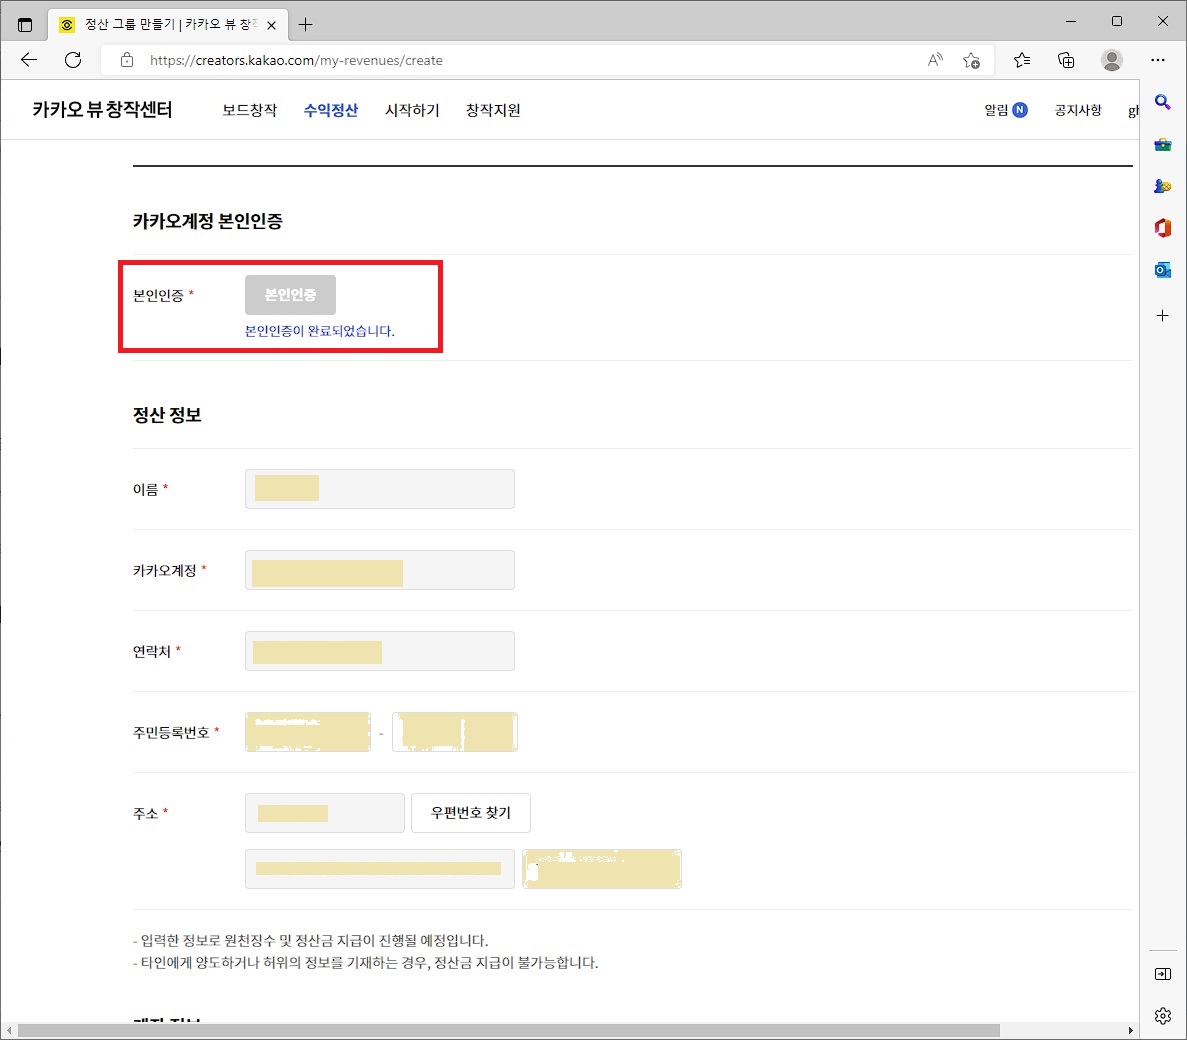Open Settings and more ellipsis menu
1187x1040 pixels.
click(1157, 60)
